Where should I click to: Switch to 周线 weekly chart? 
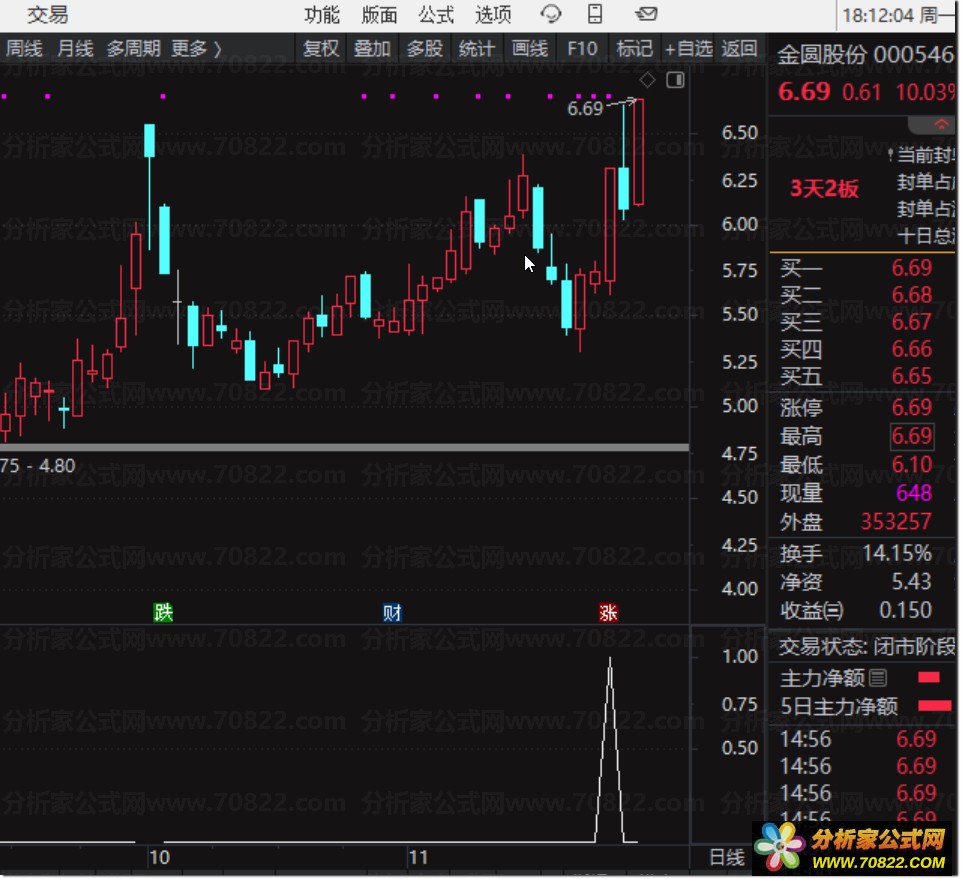click(x=24, y=48)
